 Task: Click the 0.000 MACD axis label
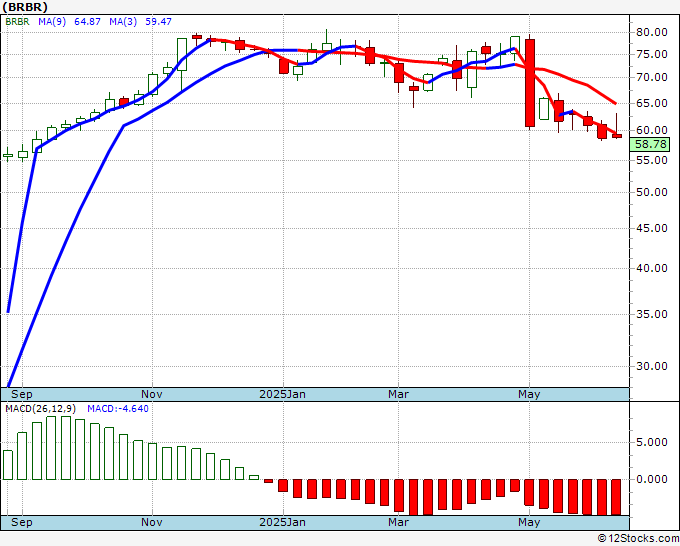pyautogui.click(x=651, y=479)
